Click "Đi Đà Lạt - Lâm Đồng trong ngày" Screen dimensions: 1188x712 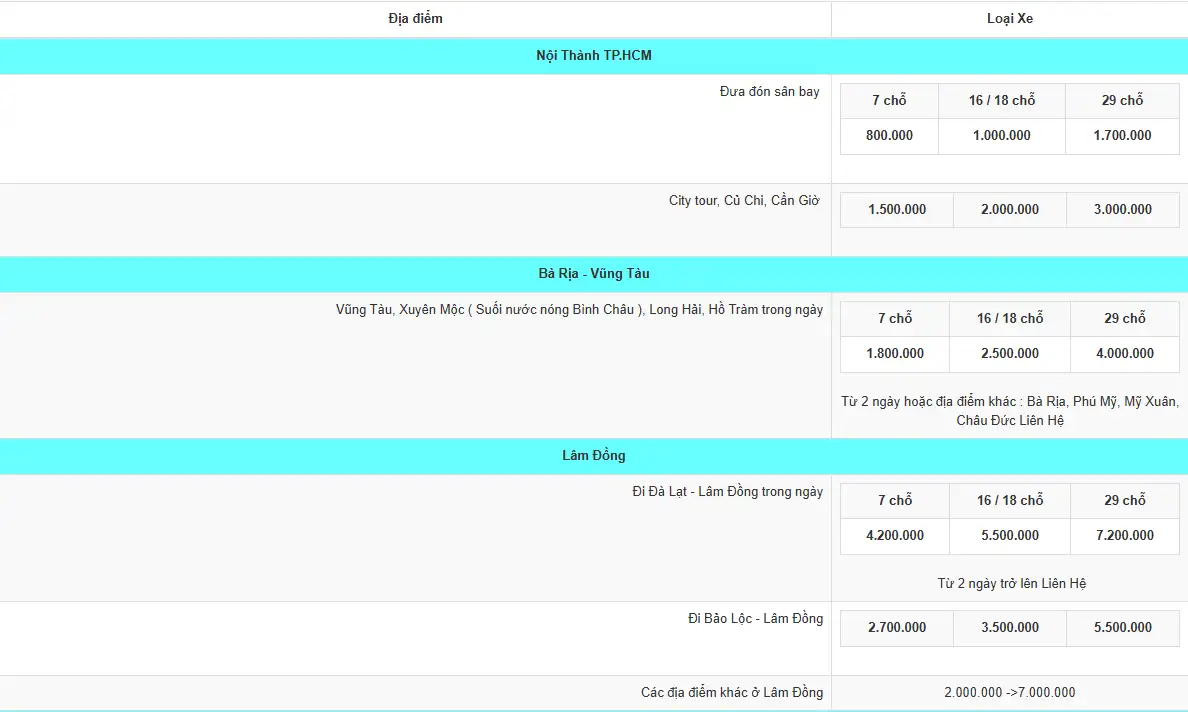coord(727,492)
